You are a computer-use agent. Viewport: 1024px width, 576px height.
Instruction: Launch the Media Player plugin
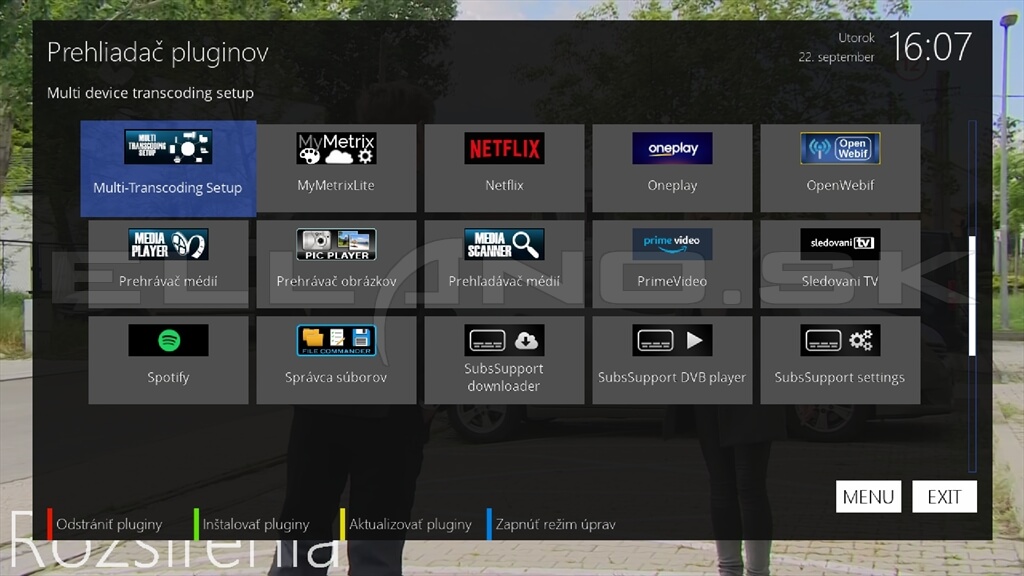point(168,264)
